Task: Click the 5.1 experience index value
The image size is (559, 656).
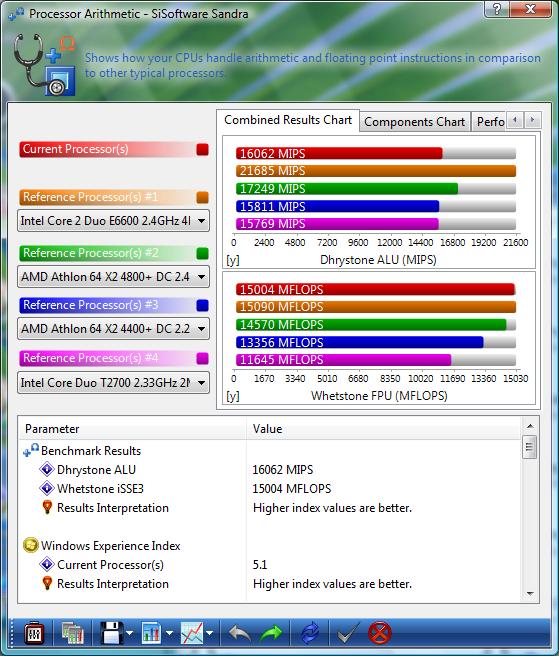Action: [x=260, y=564]
